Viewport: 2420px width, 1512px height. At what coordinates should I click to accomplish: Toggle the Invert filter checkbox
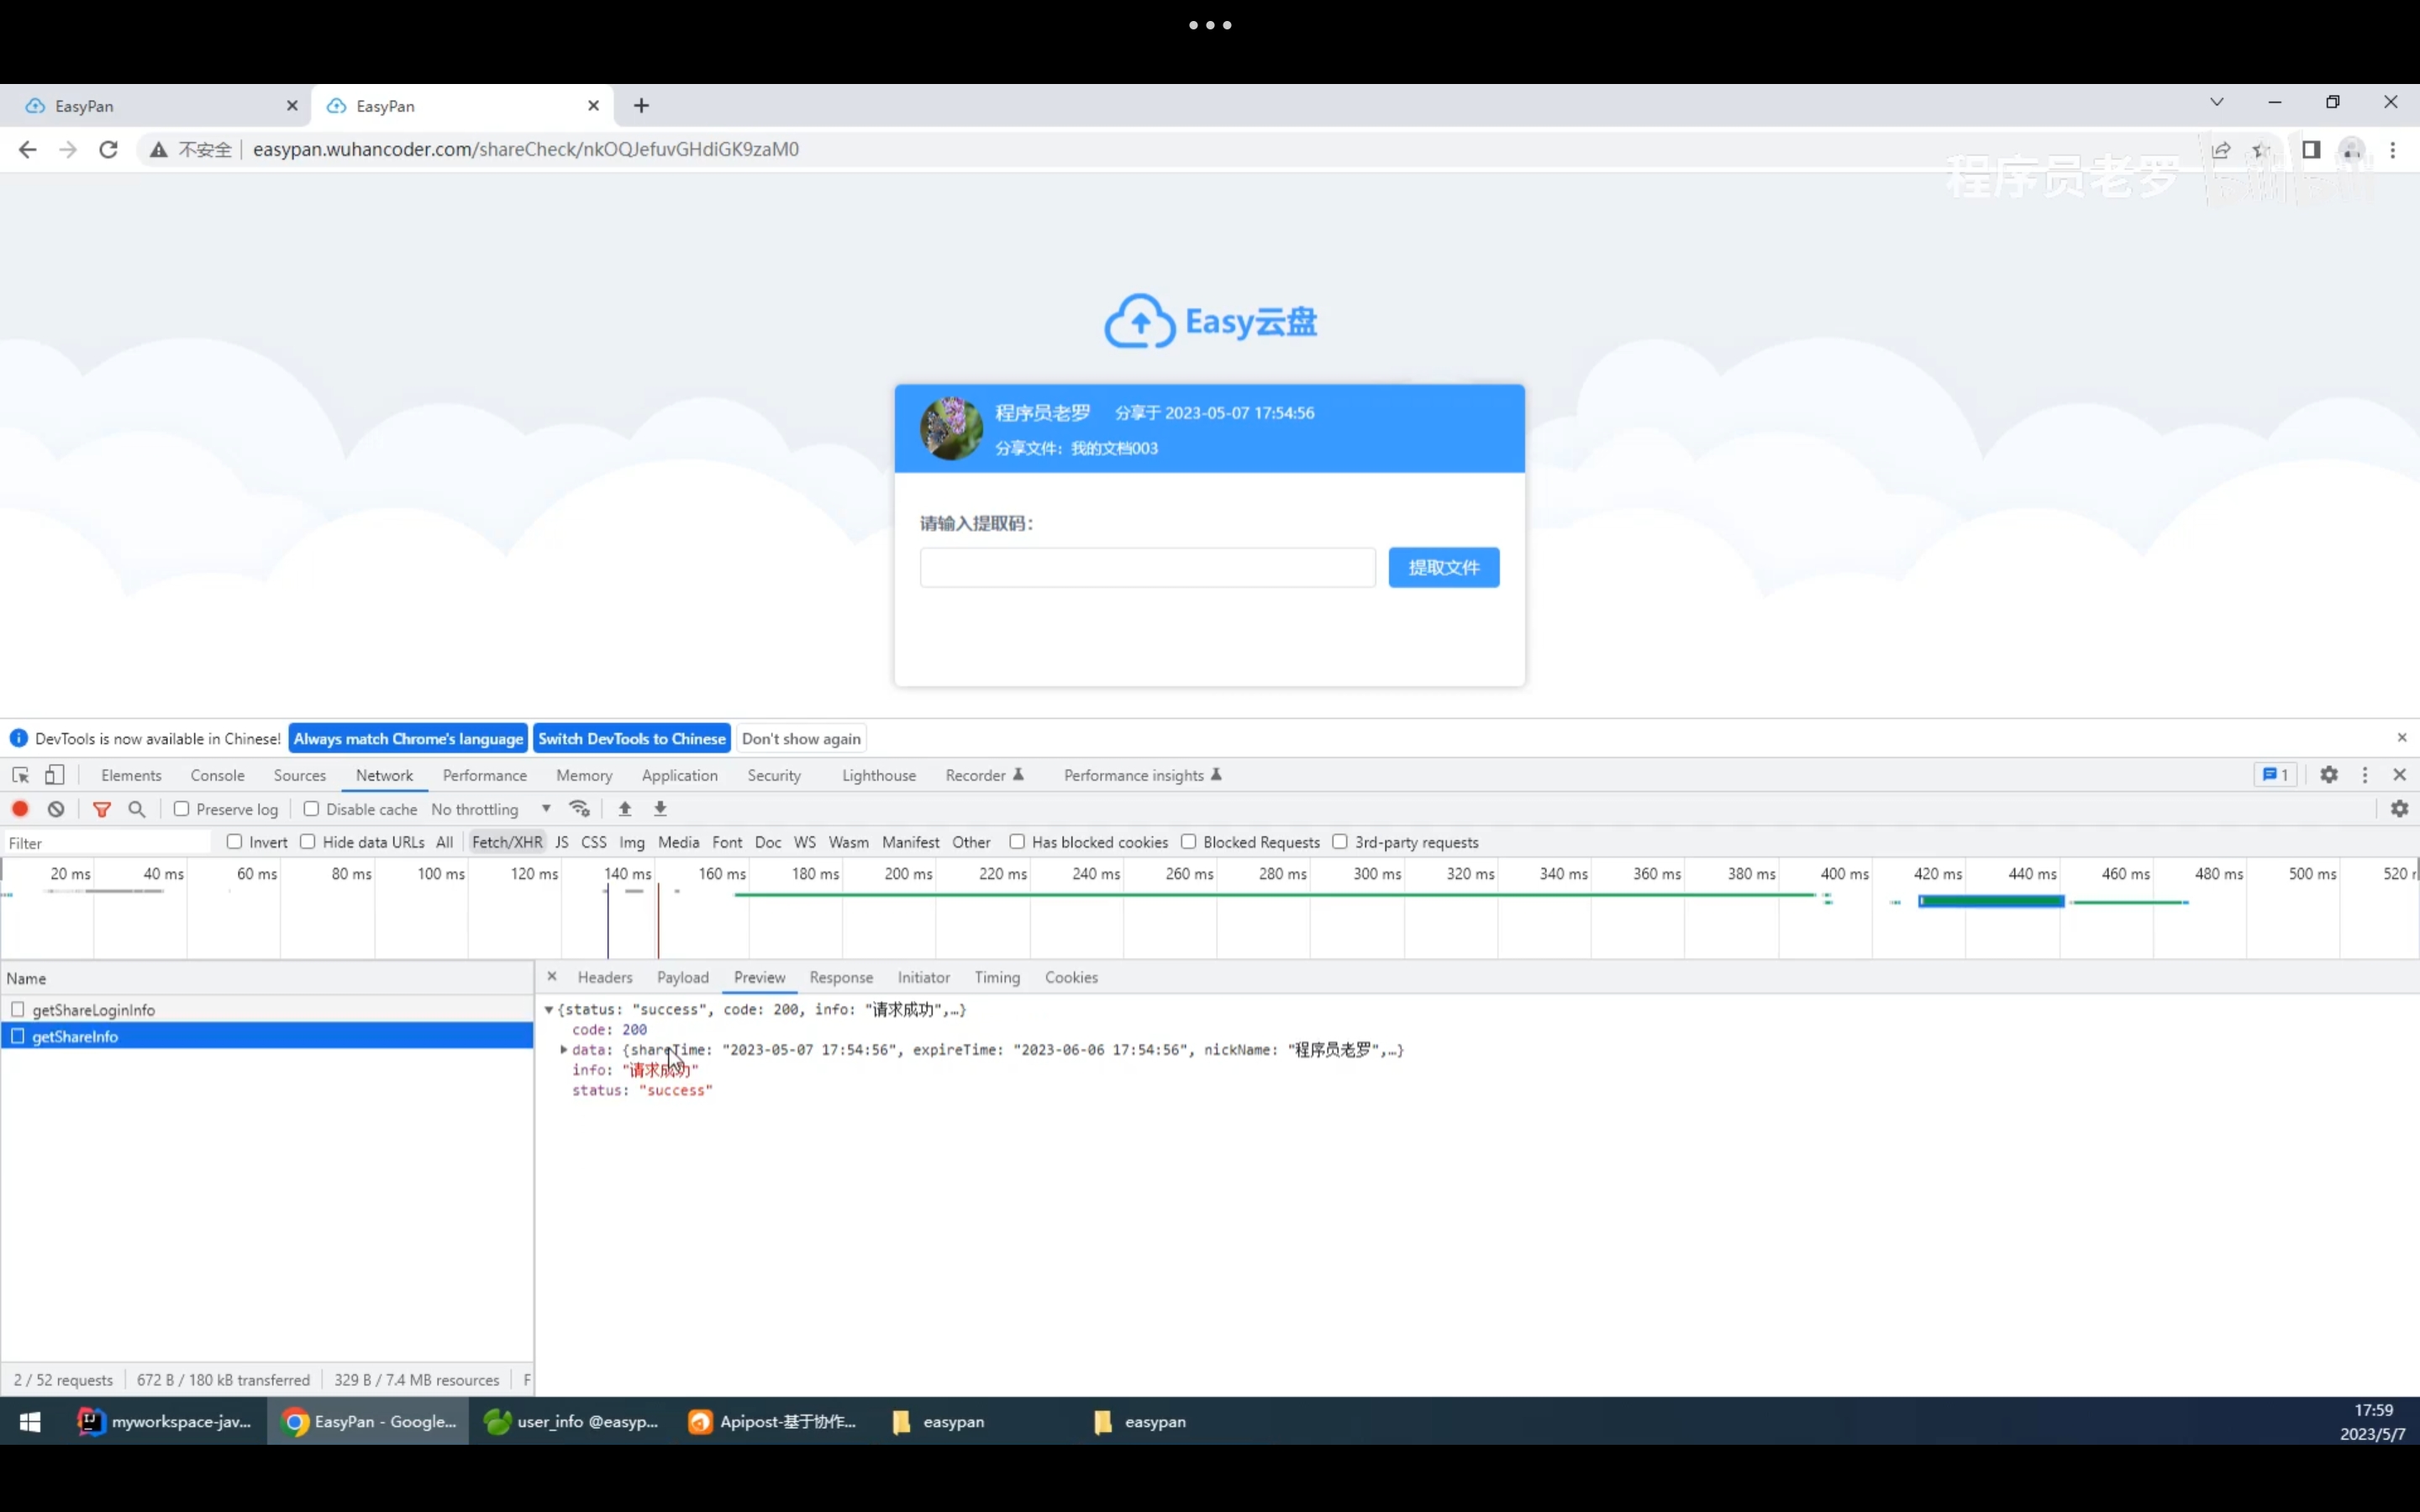[x=234, y=842]
